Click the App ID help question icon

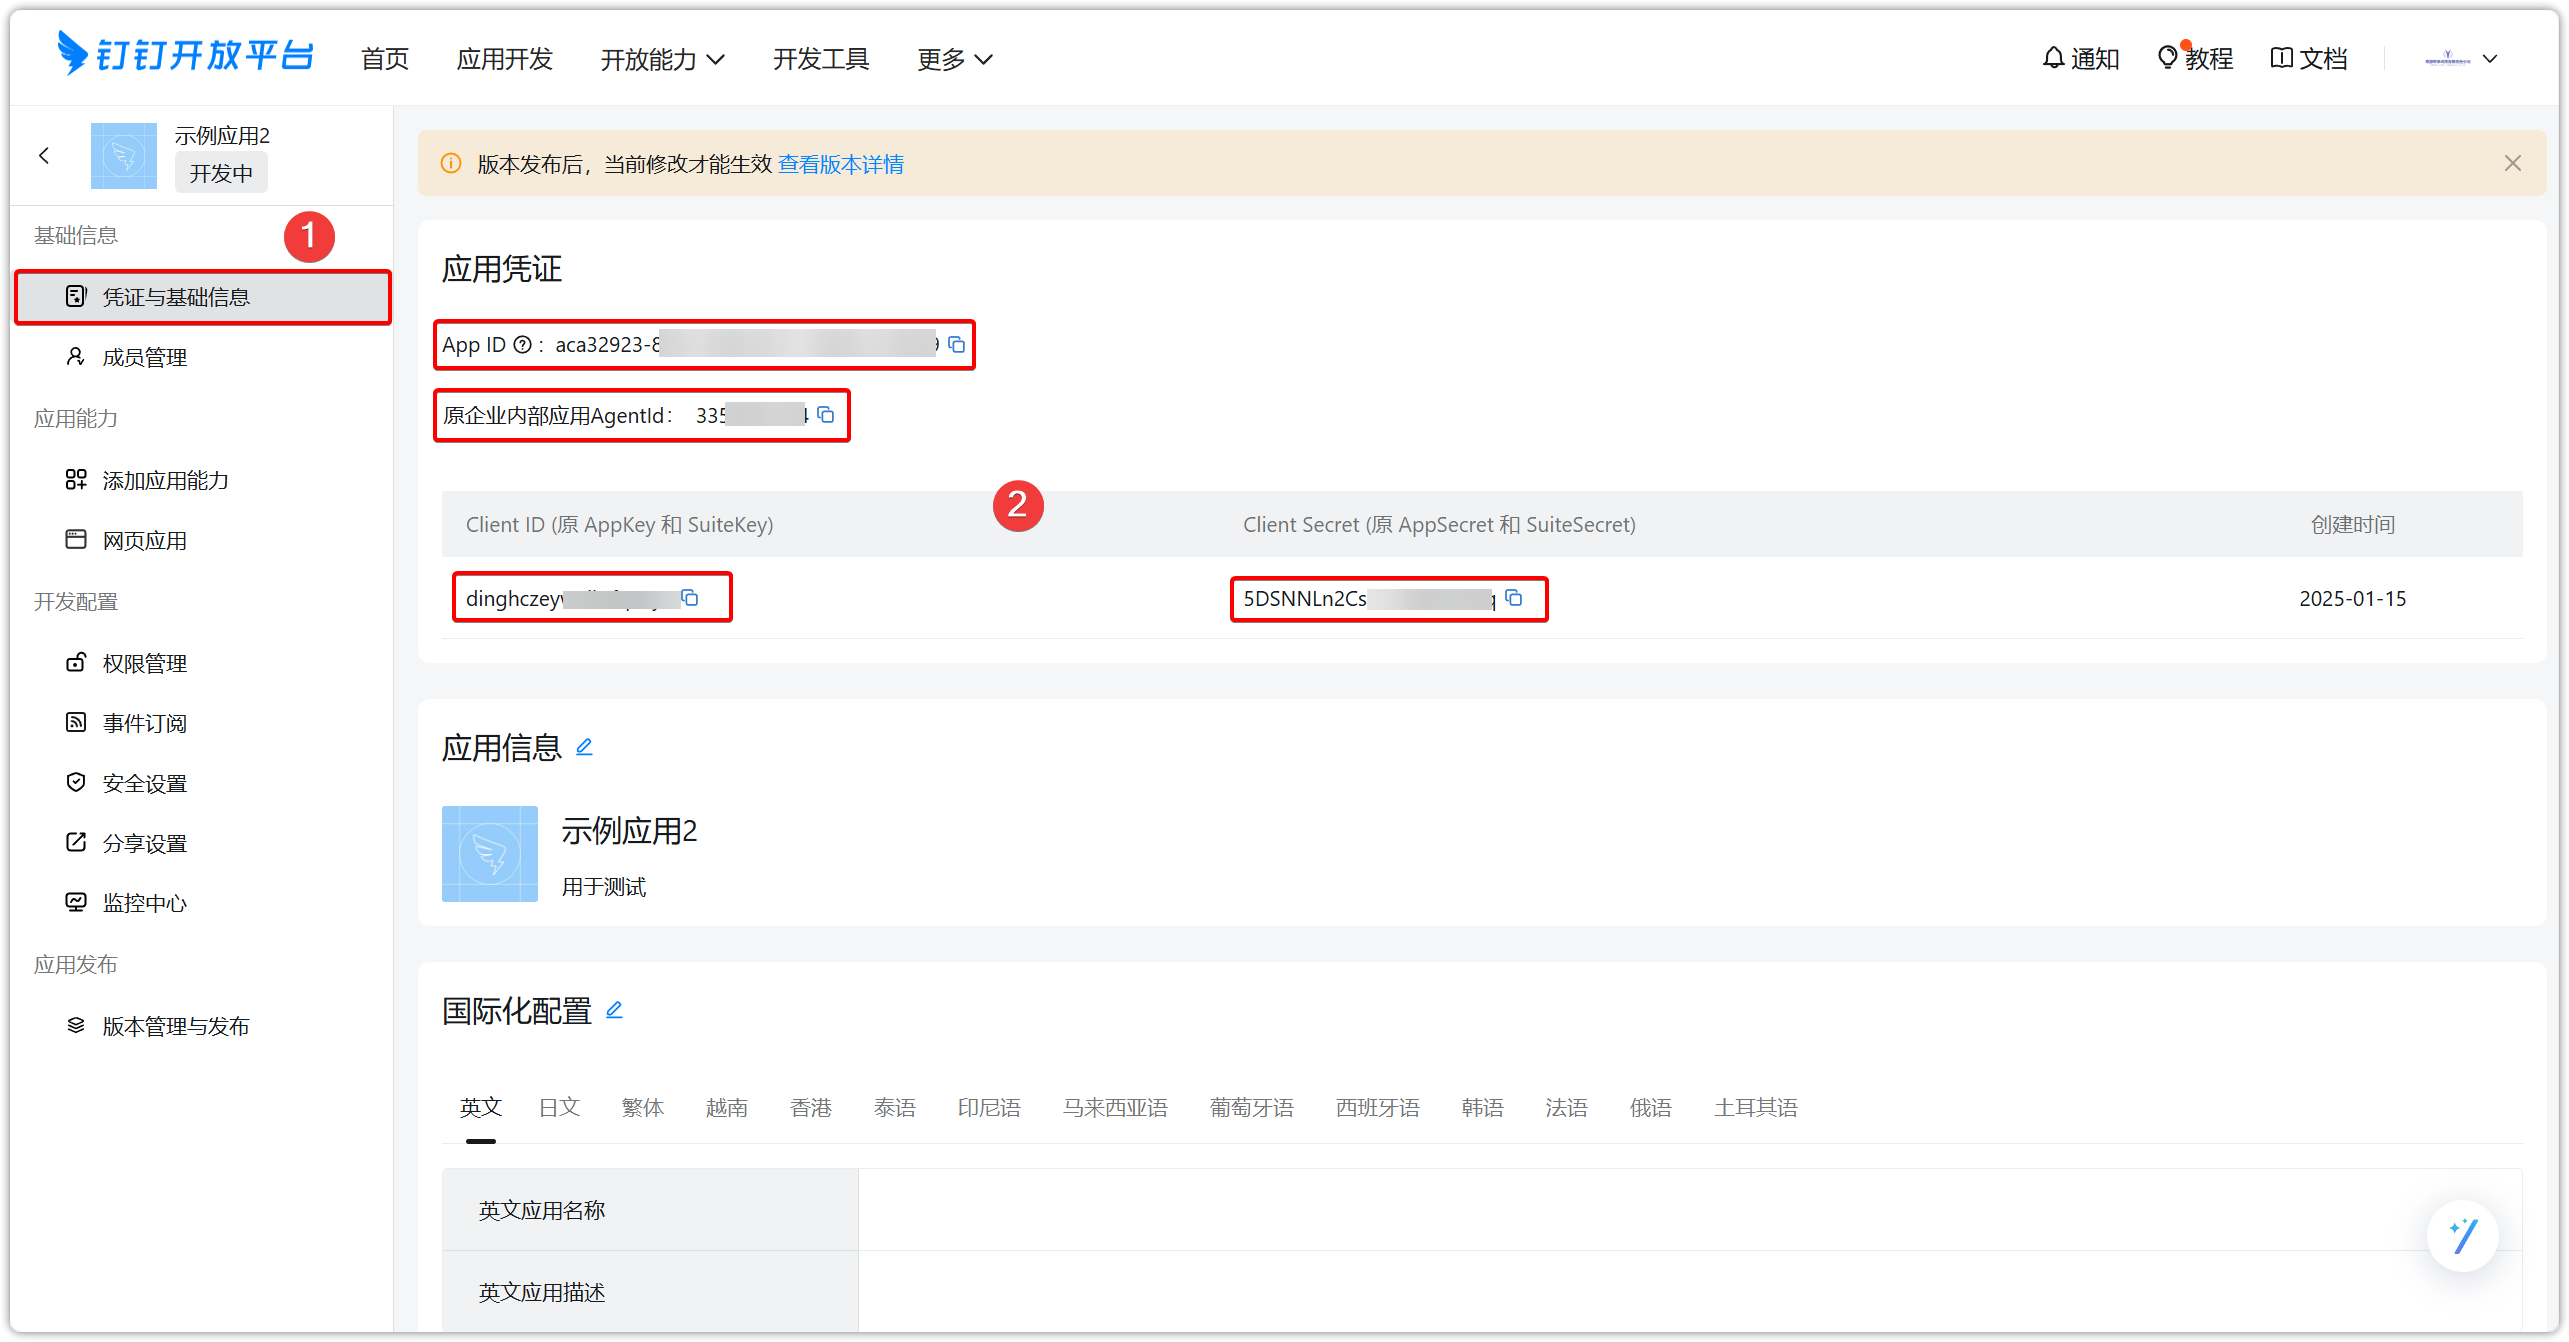[522, 345]
